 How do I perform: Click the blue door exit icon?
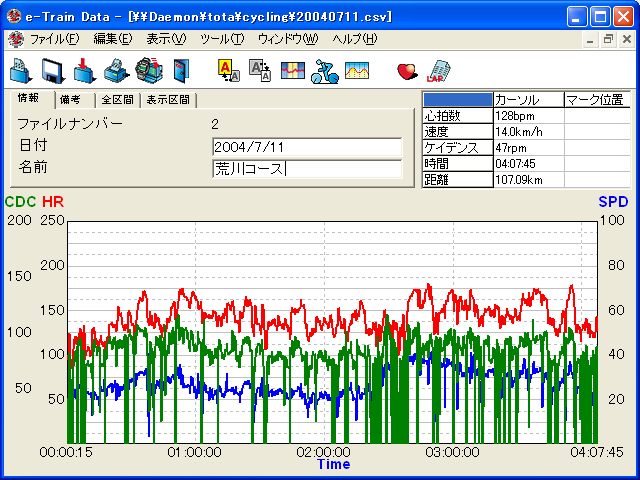point(180,70)
